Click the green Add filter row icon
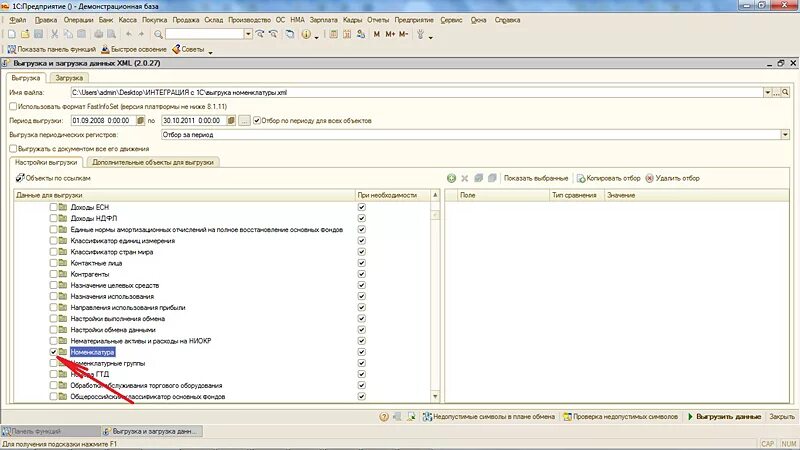The height and width of the screenshot is (450, 800). (x=451, y=178)
